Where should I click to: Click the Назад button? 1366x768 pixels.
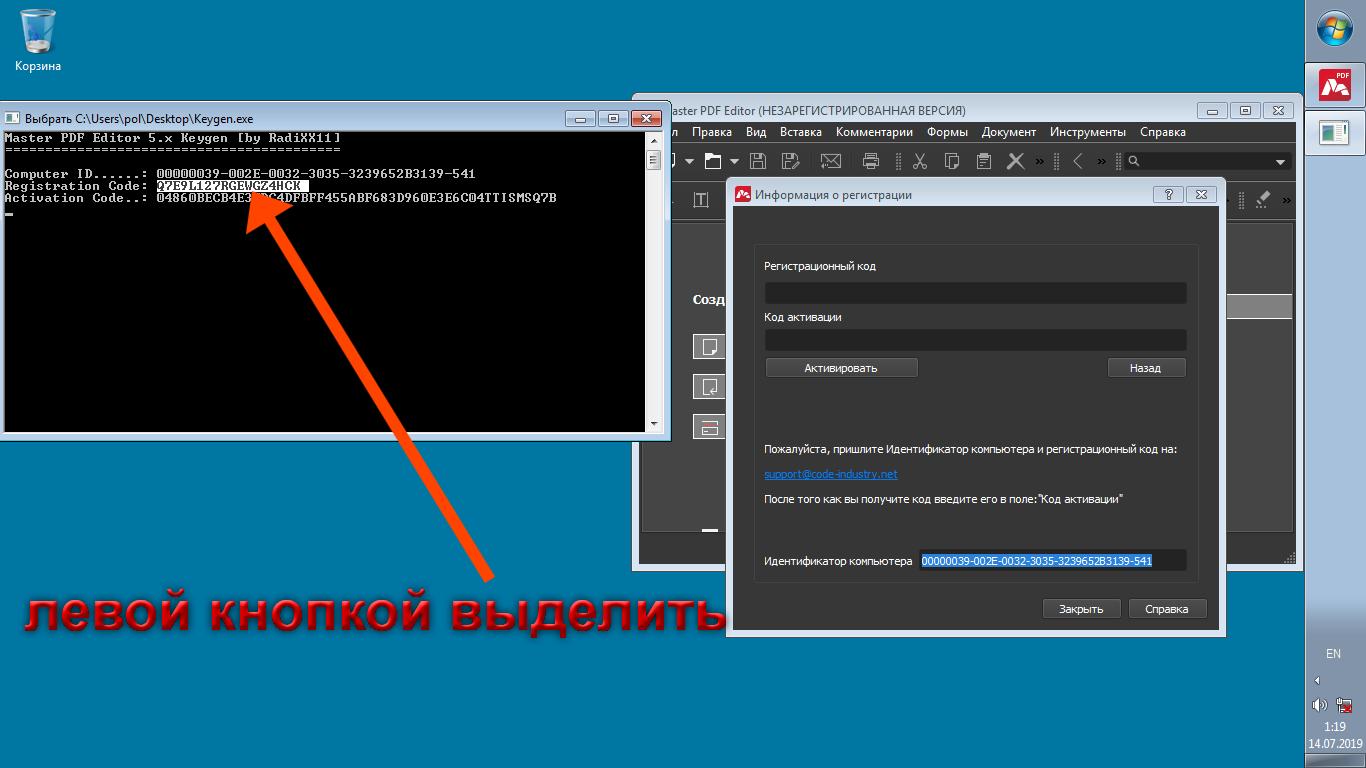1146,368
